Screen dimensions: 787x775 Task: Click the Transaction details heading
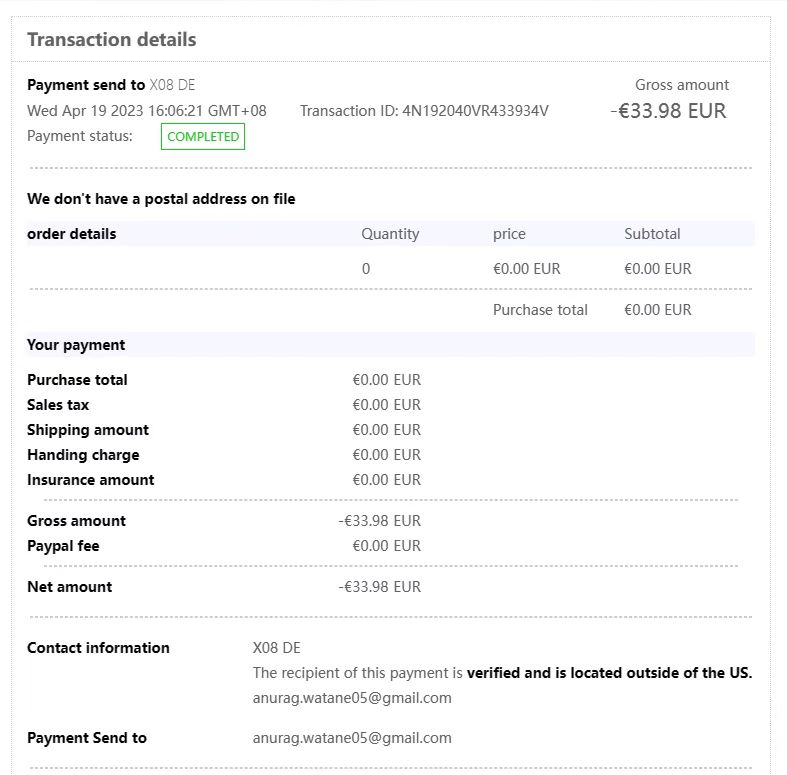click(111, 40)
